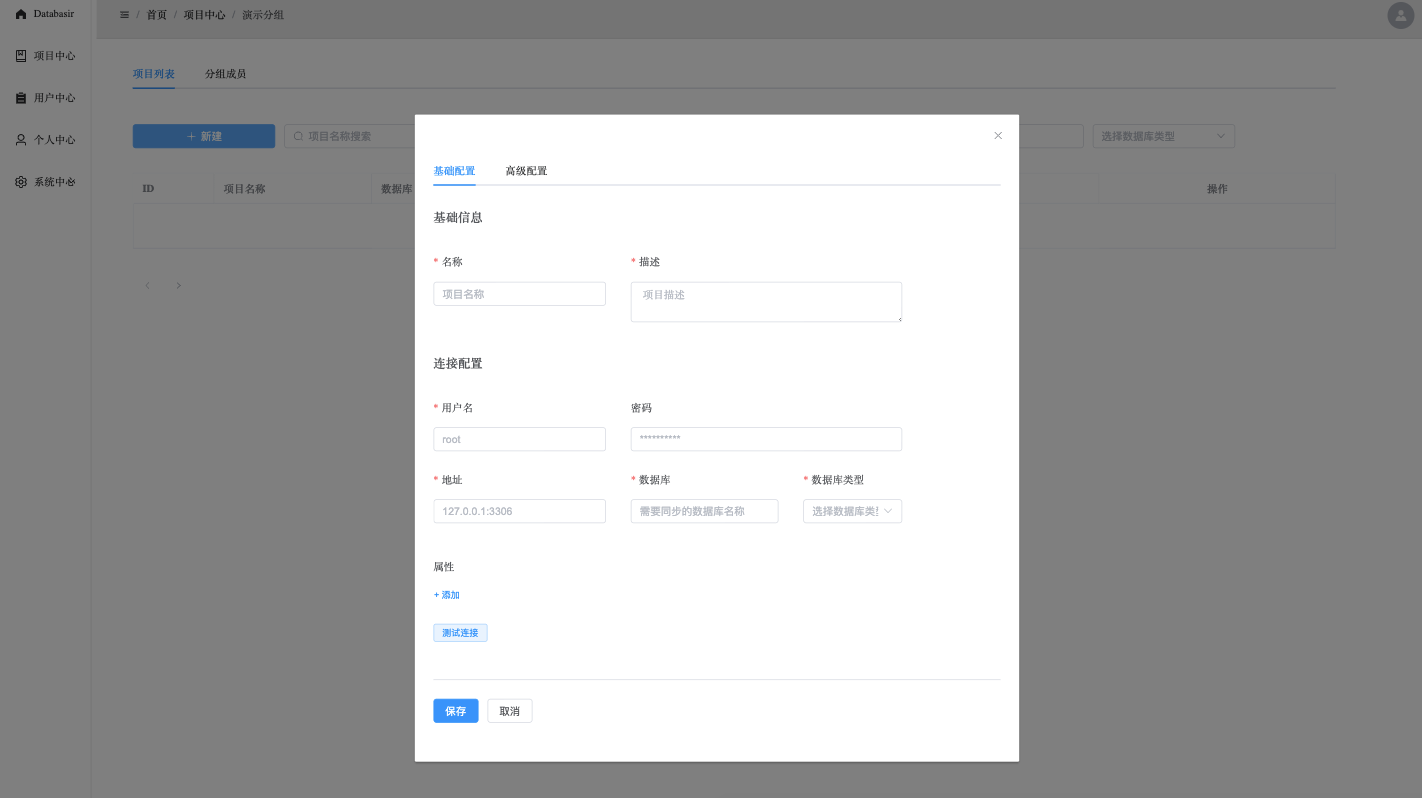Focus the 地址 127.0.0.1:3306 field
This screenshot has height=798, width=1422.
[x=519, y=511]
